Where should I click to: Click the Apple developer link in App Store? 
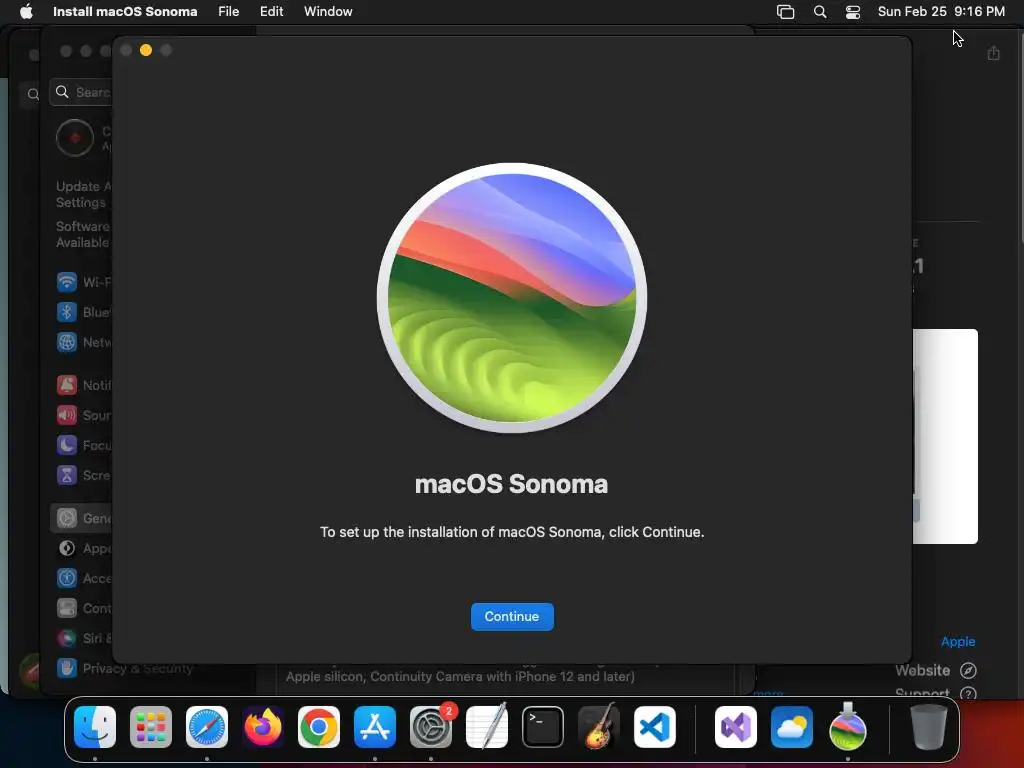click(957, 641)
